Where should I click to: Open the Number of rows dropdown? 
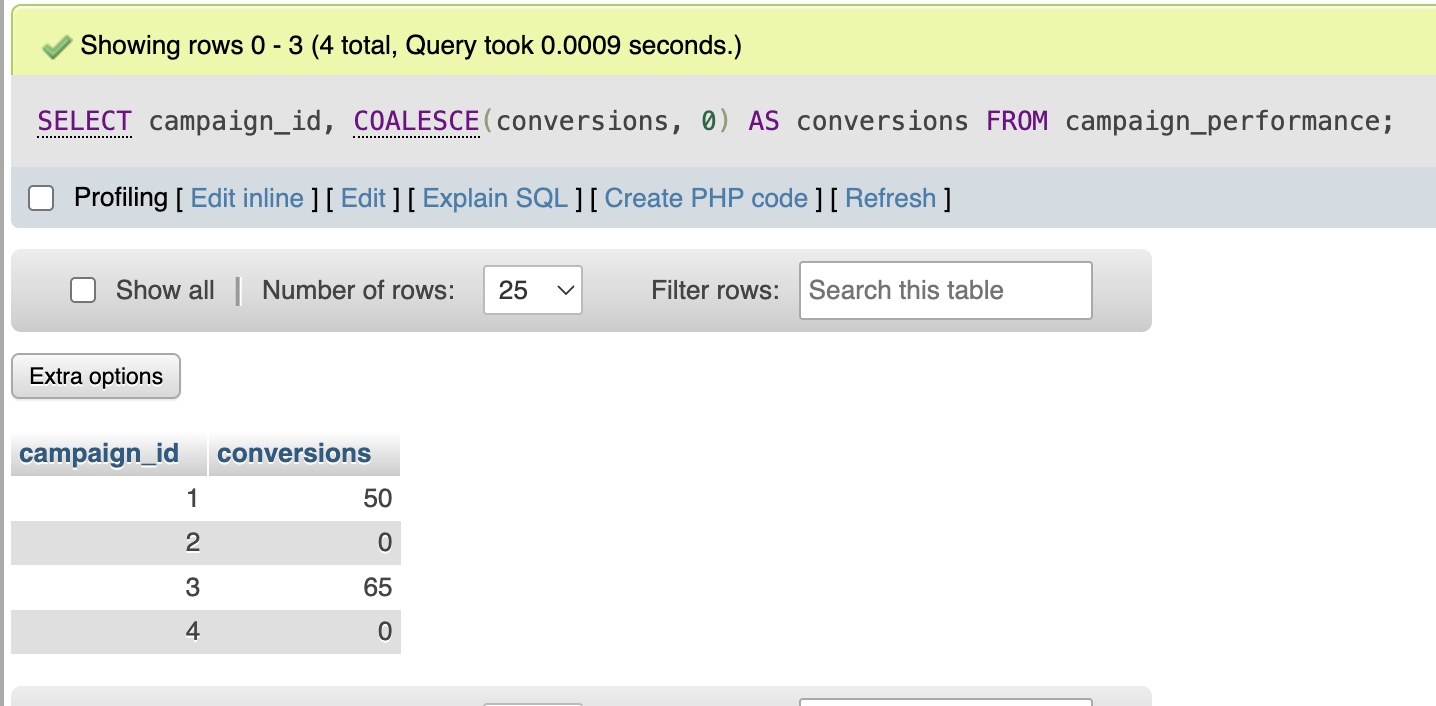point(533,290)
